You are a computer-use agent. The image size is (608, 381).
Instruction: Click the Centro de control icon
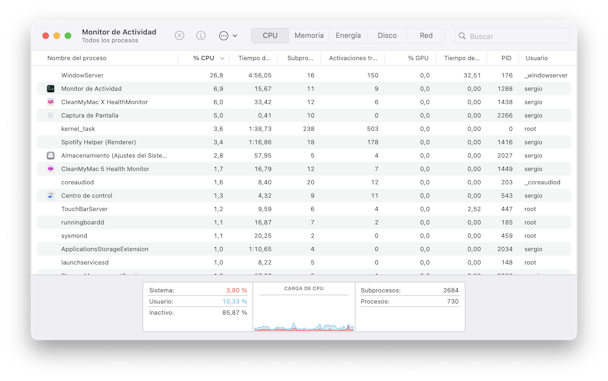click(50, 196)
